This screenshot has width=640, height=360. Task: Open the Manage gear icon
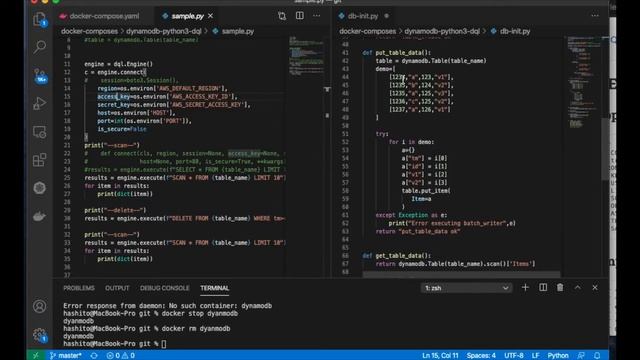(40, 335)
